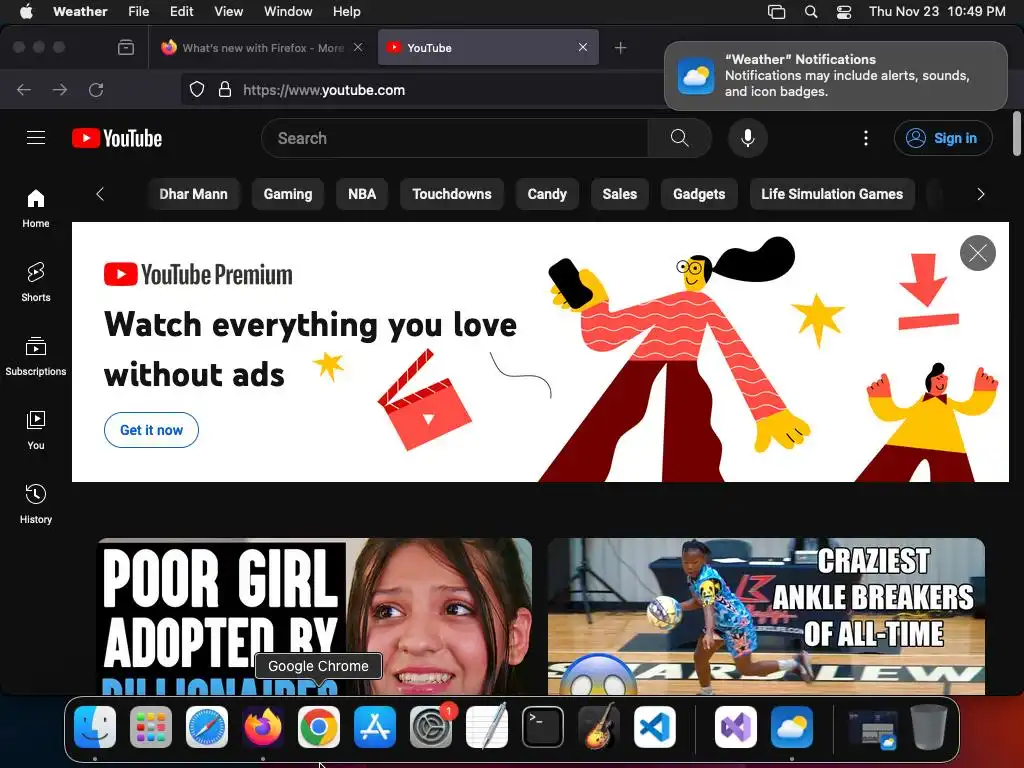
Task: Click Firefox back arrow button
Action: [24, 89]
